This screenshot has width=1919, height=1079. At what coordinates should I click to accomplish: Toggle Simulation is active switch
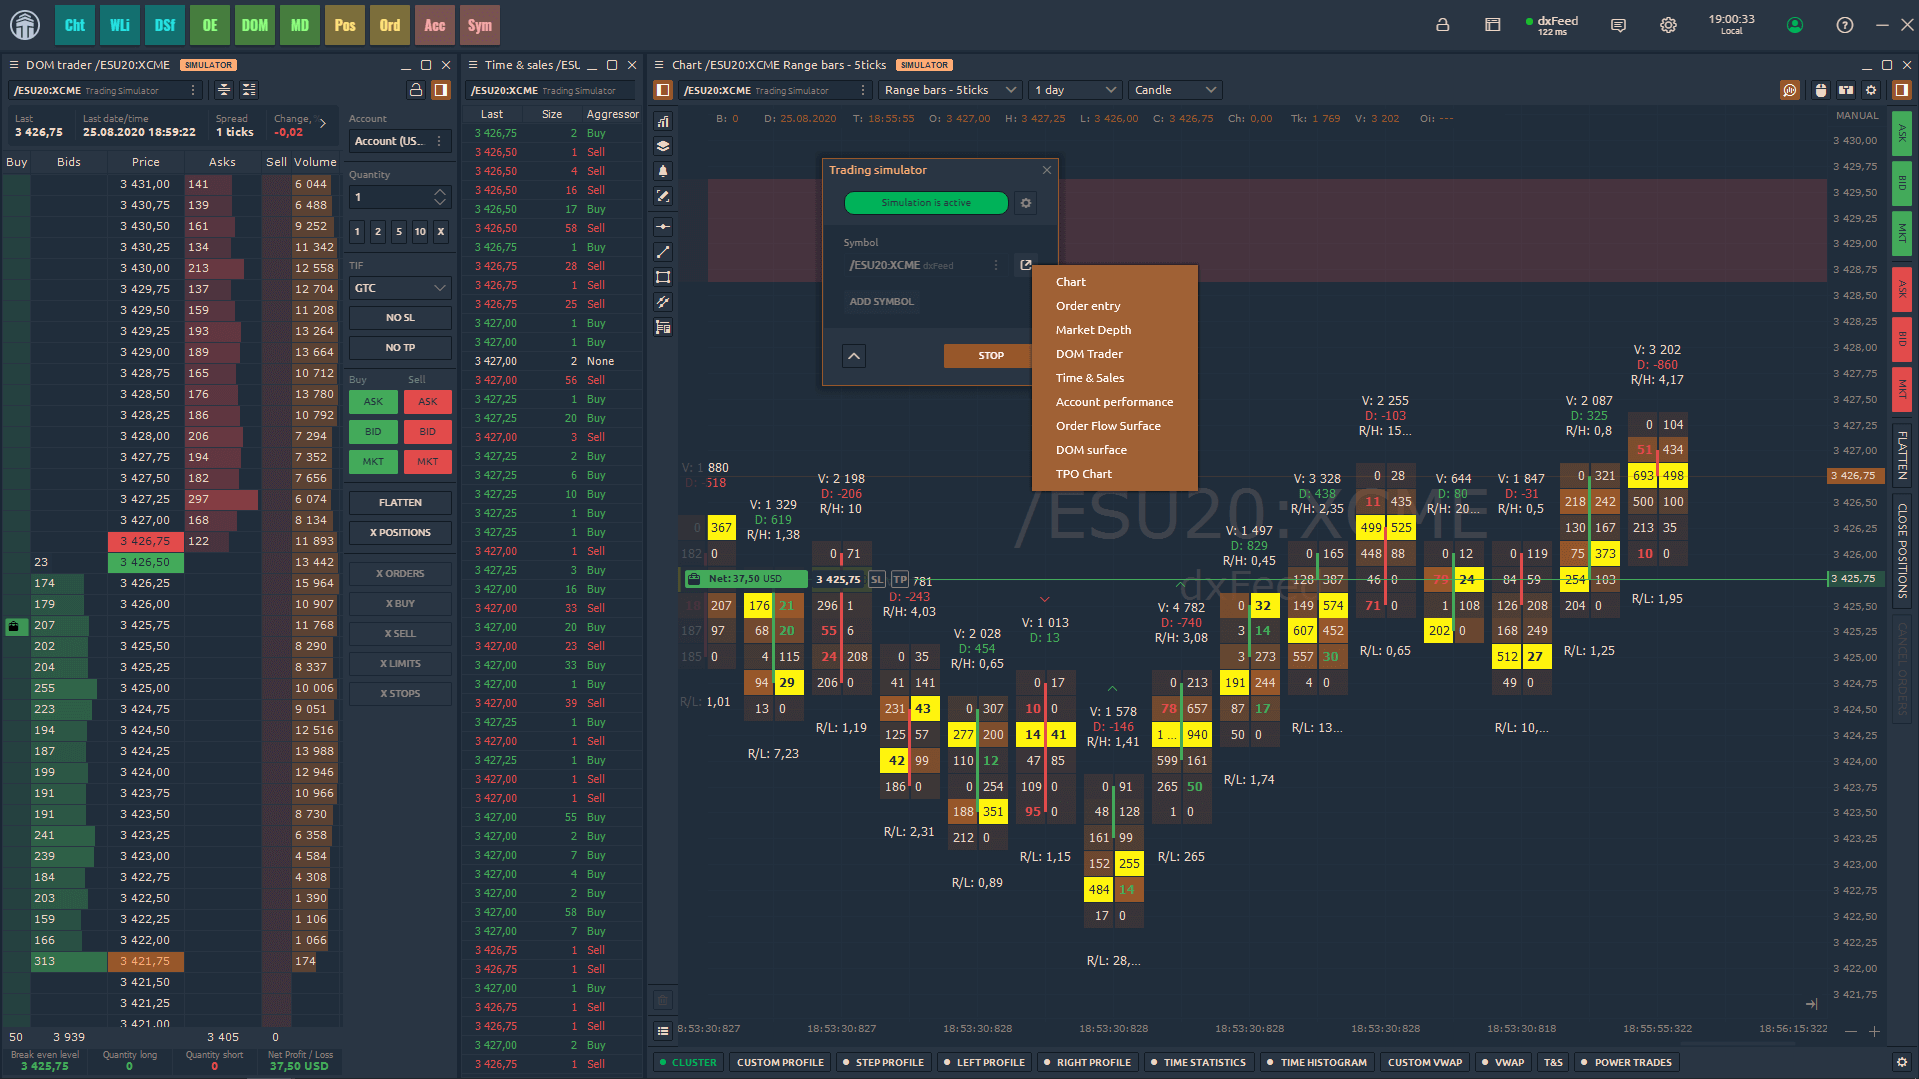tap(926, 203)
